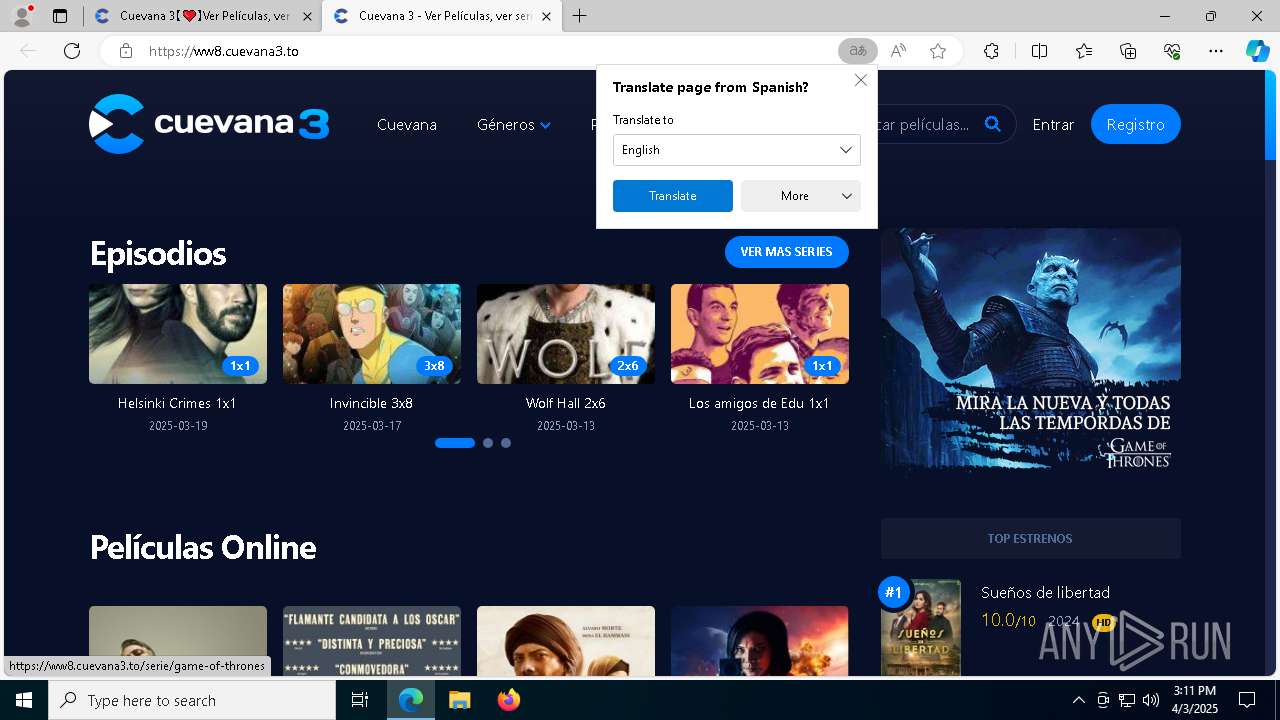The width and height of the screenshot is (1280, 720).
Task: Open Invincible episode thumbnail
Action: (x=372, y=334)
